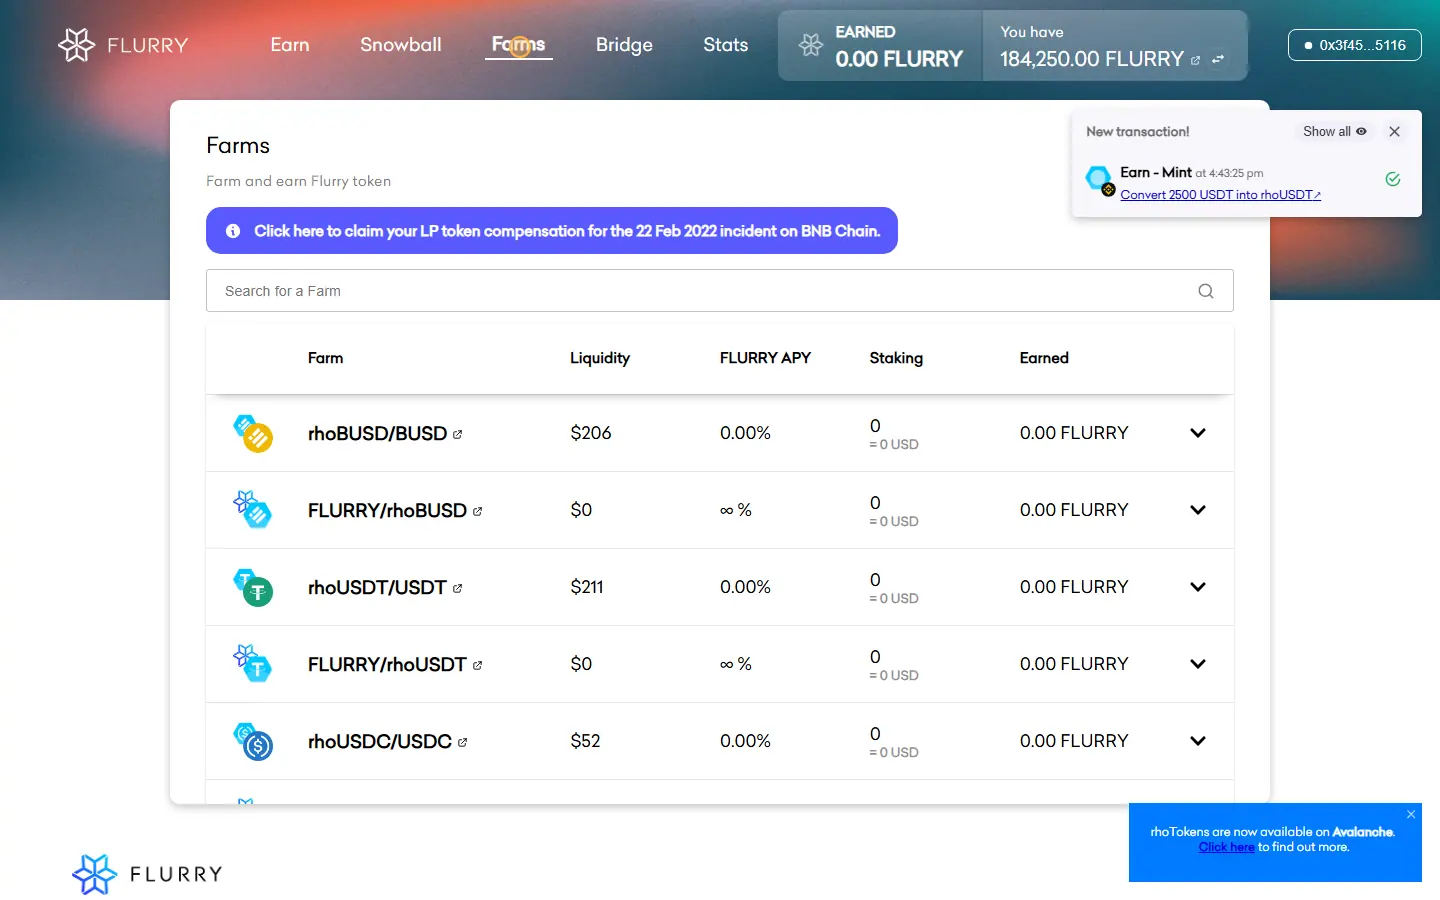The height and width of the screenshot is (900, 1440).
Task: Click FLURRY/rhoBUSD token pair icon
Action: [x=253, y=510]
